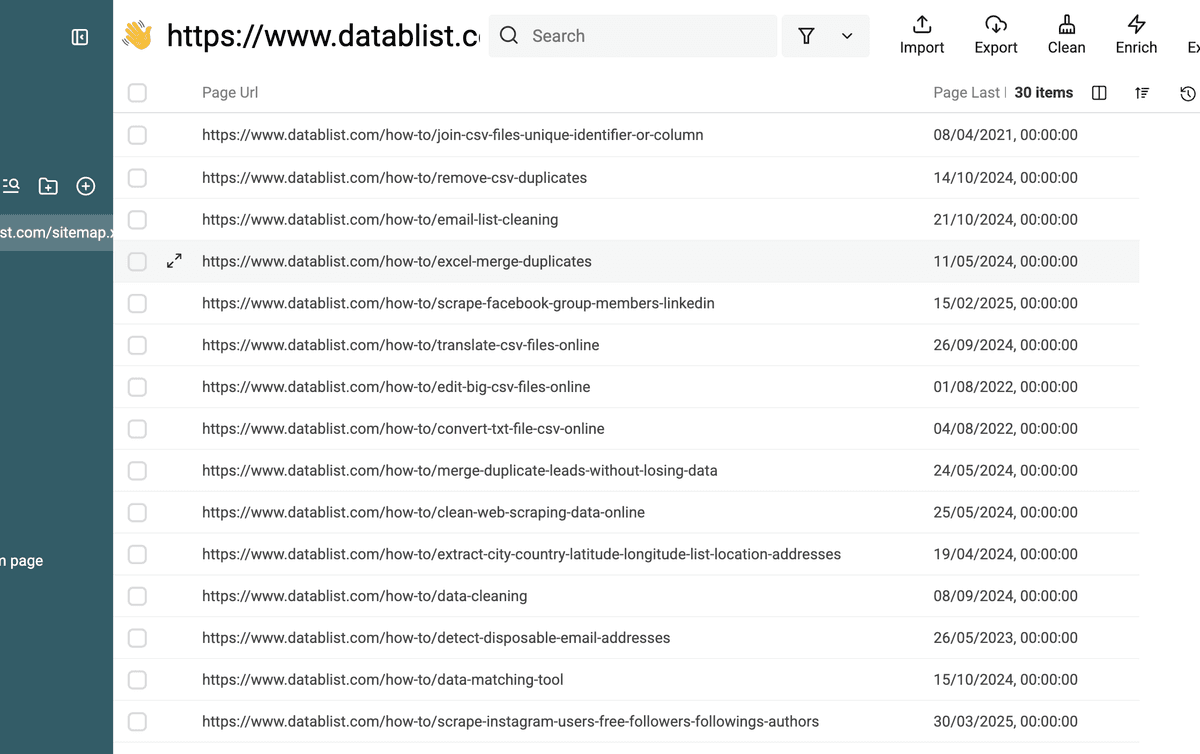Click the 30 items count label
Screen dimensions: 1200x754
pos(1044,93)
